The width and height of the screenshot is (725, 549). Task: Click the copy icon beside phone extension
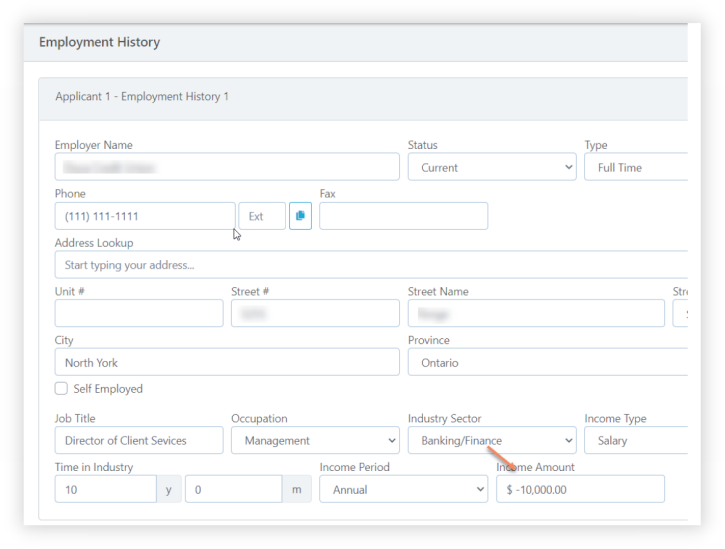(300, 216)
